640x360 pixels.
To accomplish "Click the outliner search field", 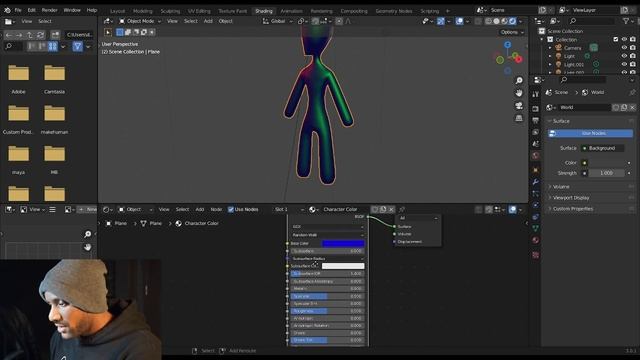I will coord(593,21).
